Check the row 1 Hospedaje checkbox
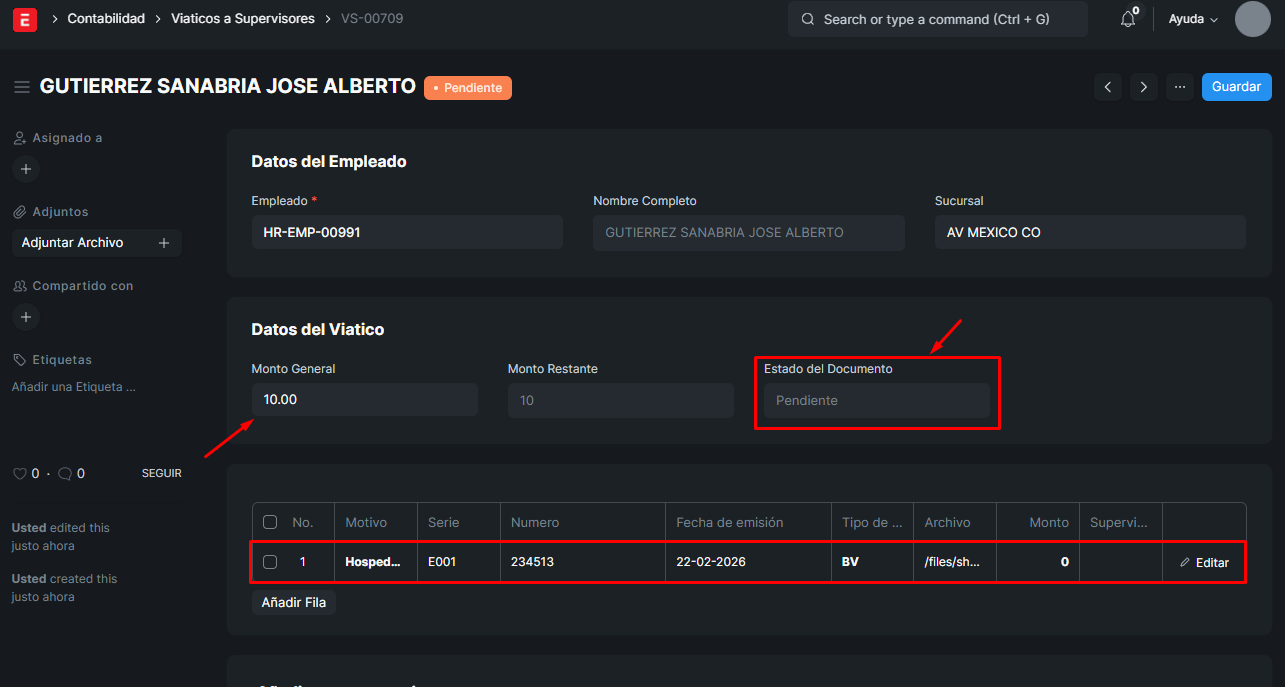This screenshot has height=687, width=1285. tap(270, 562)
